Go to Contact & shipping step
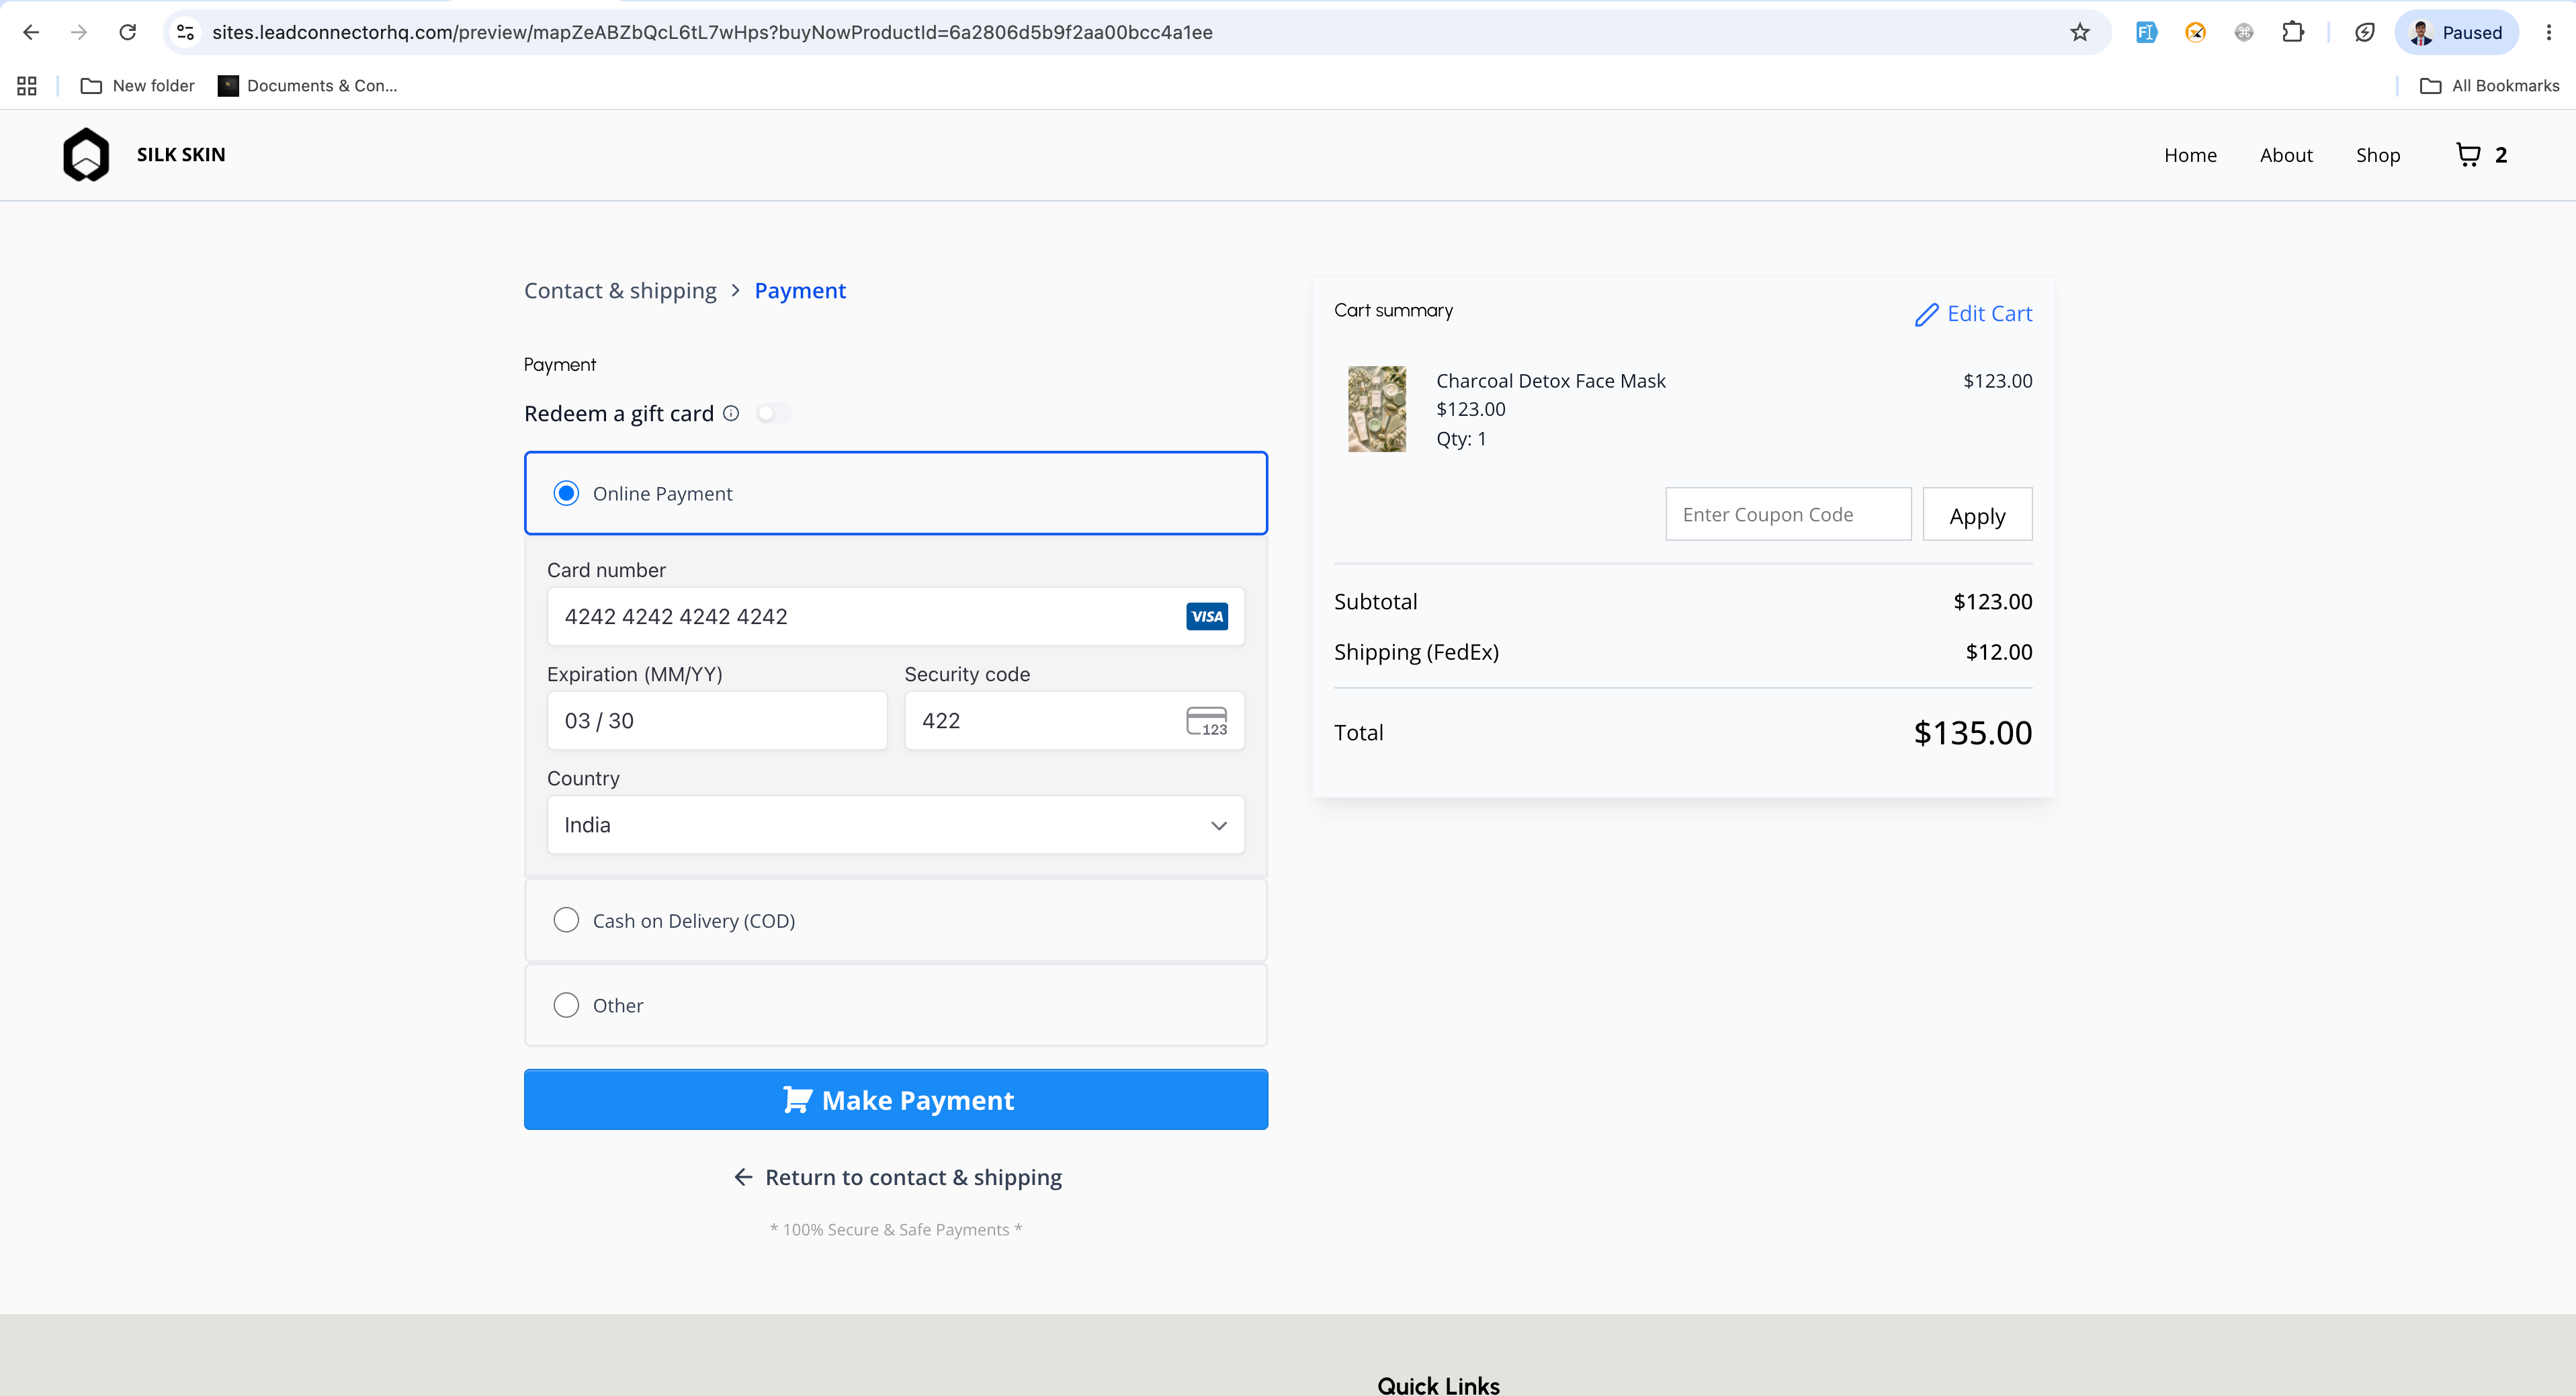 620,290
